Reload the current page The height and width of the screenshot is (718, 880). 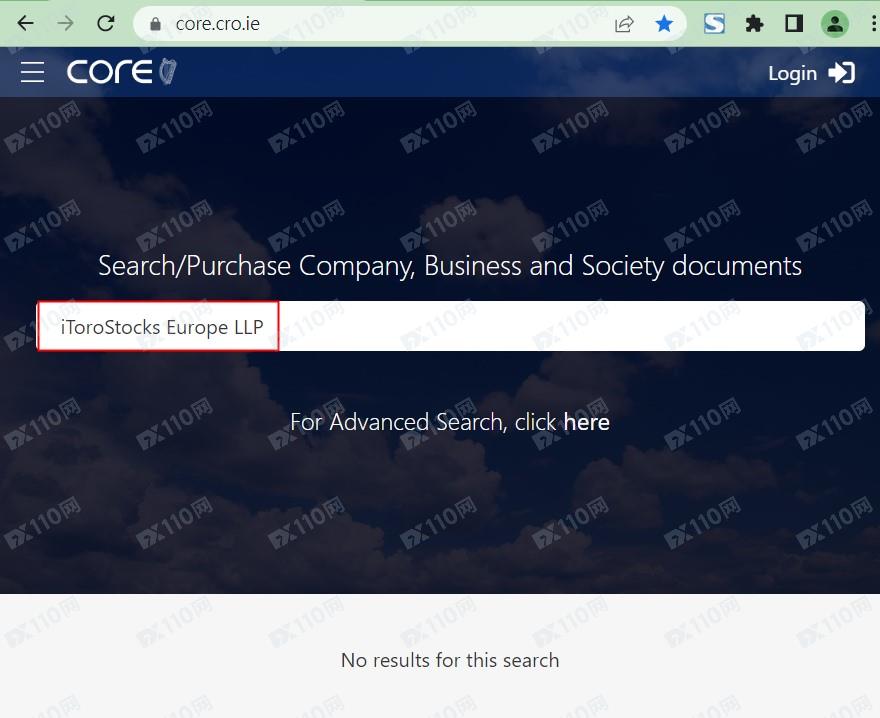[106, 24]
